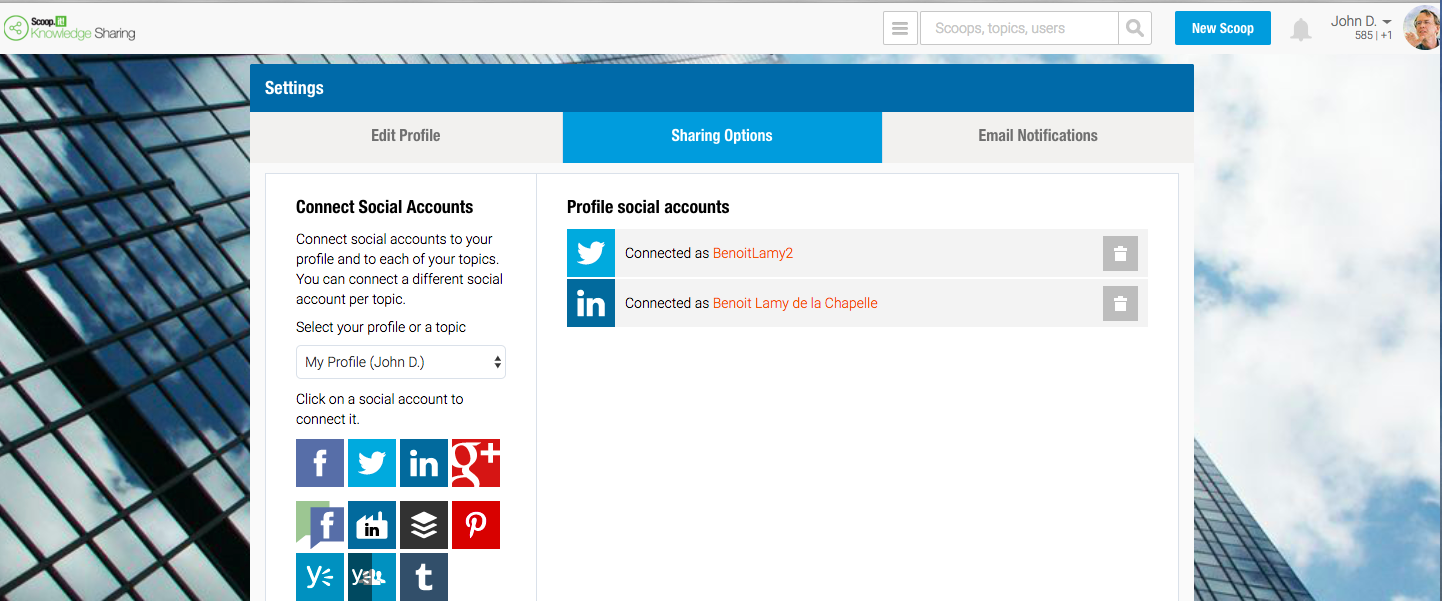Click the magnifying glass search icon

coord(1134,28)
